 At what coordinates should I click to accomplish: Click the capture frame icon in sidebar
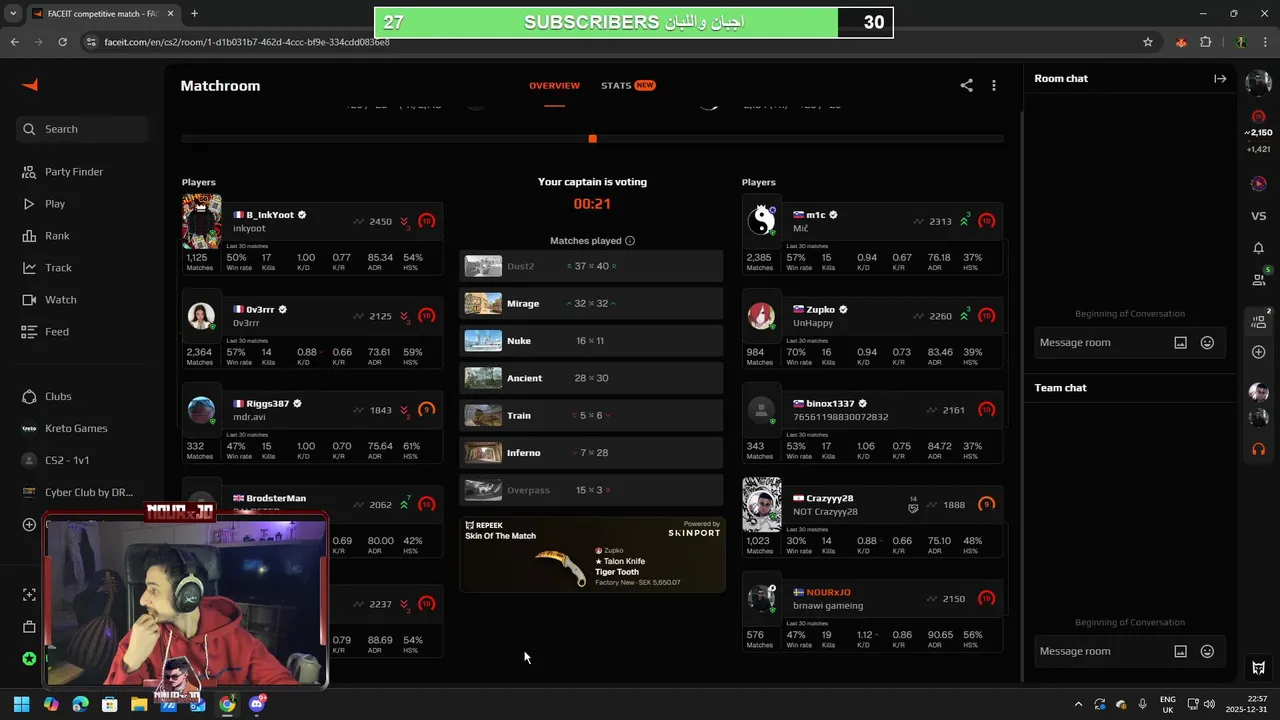pos(29,595)
